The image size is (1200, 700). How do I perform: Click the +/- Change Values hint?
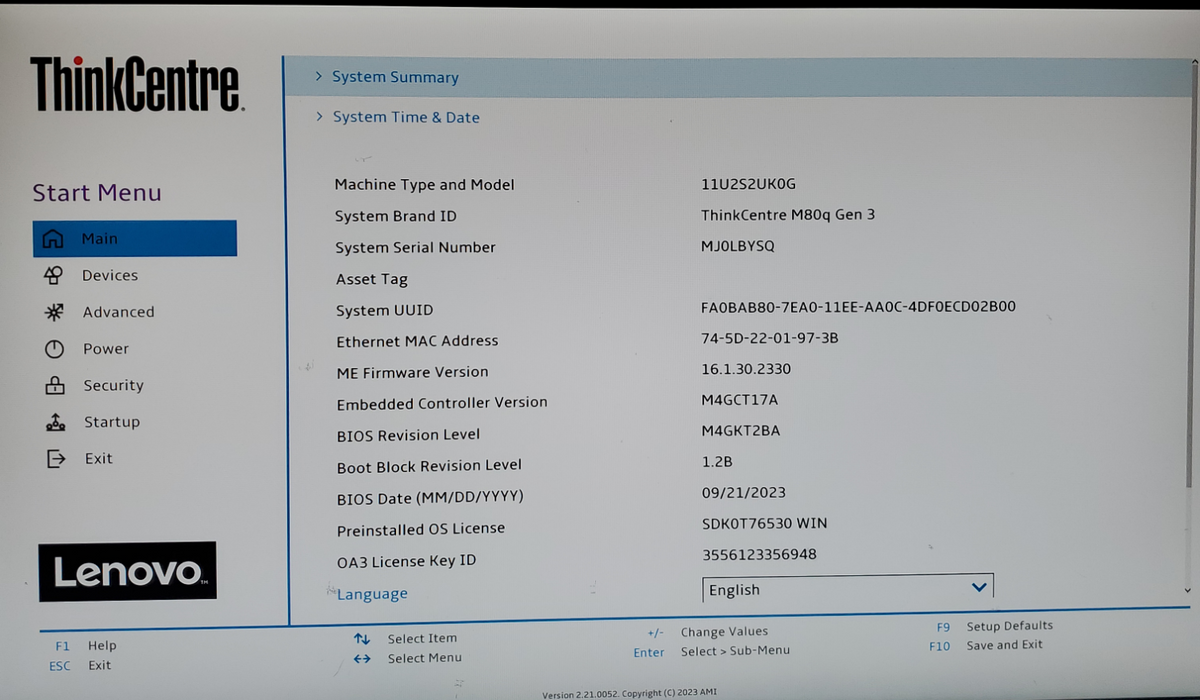click(708, 632)
